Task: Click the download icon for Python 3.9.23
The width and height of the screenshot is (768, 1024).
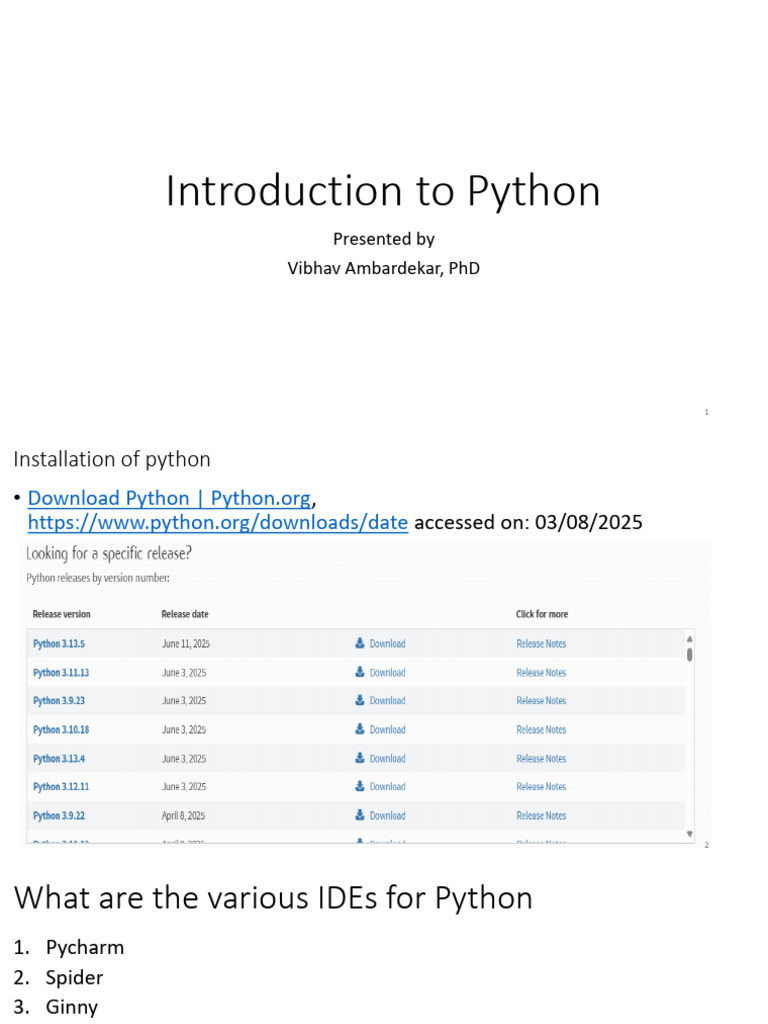Action: pos(360,701)
